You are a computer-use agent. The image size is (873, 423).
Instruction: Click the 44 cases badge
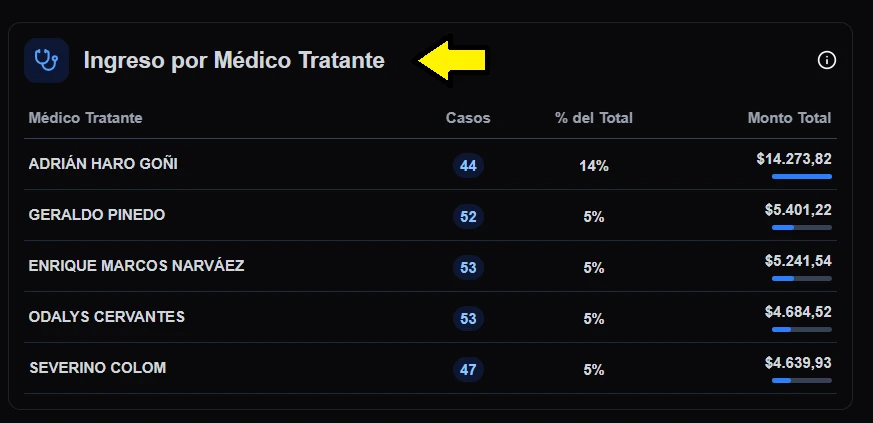pyautogui.click(x=468, y=166)
